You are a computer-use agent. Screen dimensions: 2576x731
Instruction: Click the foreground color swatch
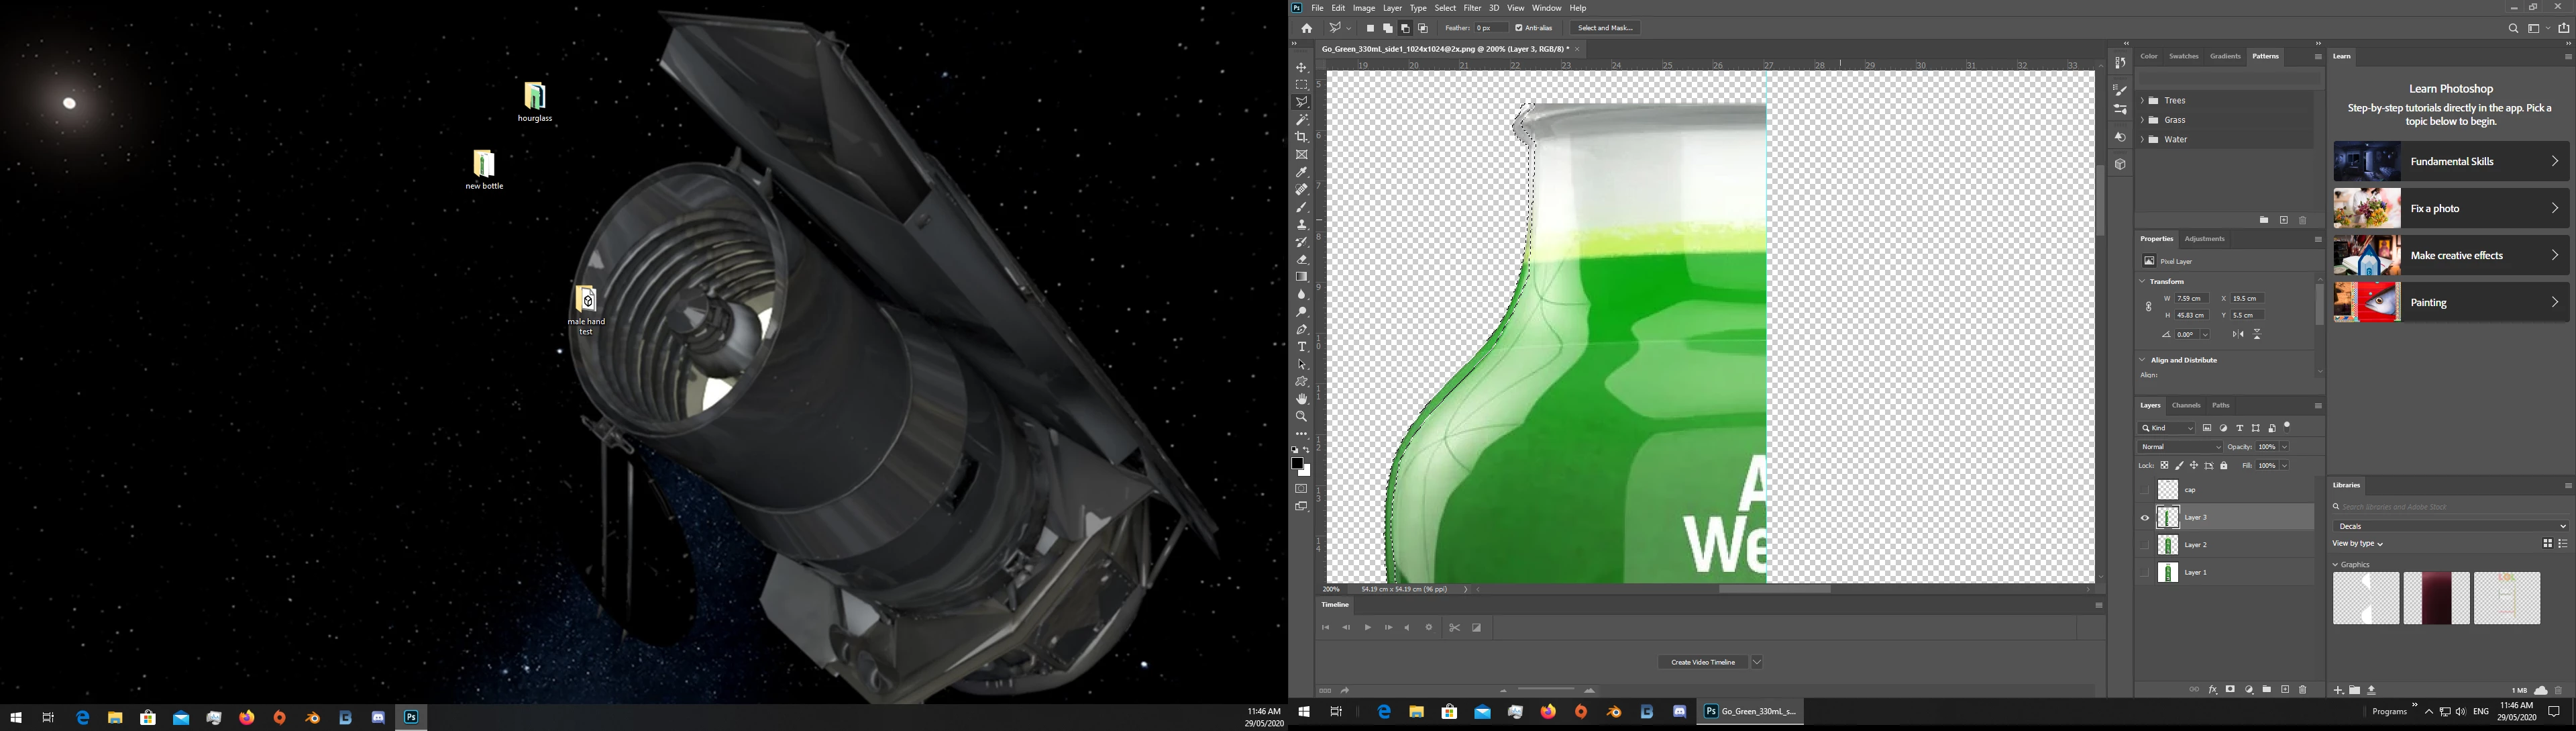coord(1297,464)
